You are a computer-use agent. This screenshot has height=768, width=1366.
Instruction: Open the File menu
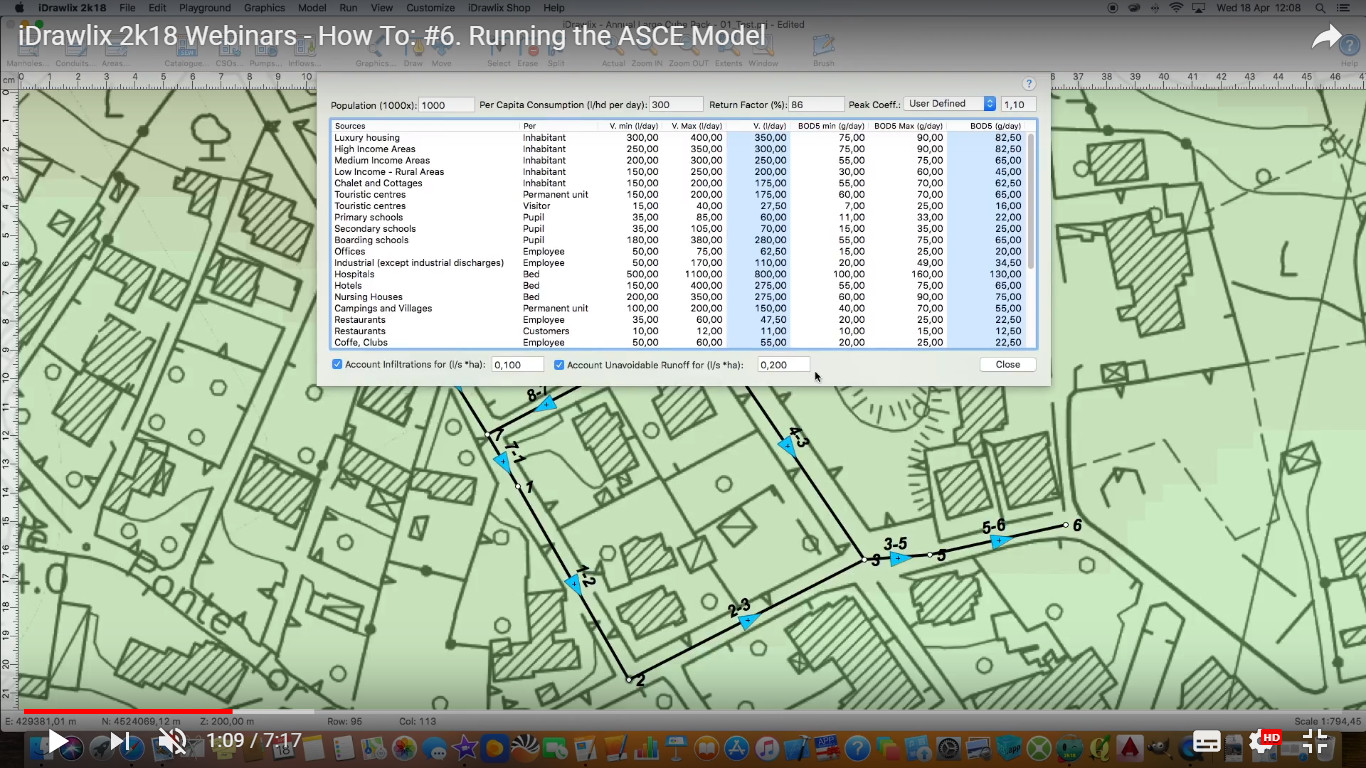(127, 8)
